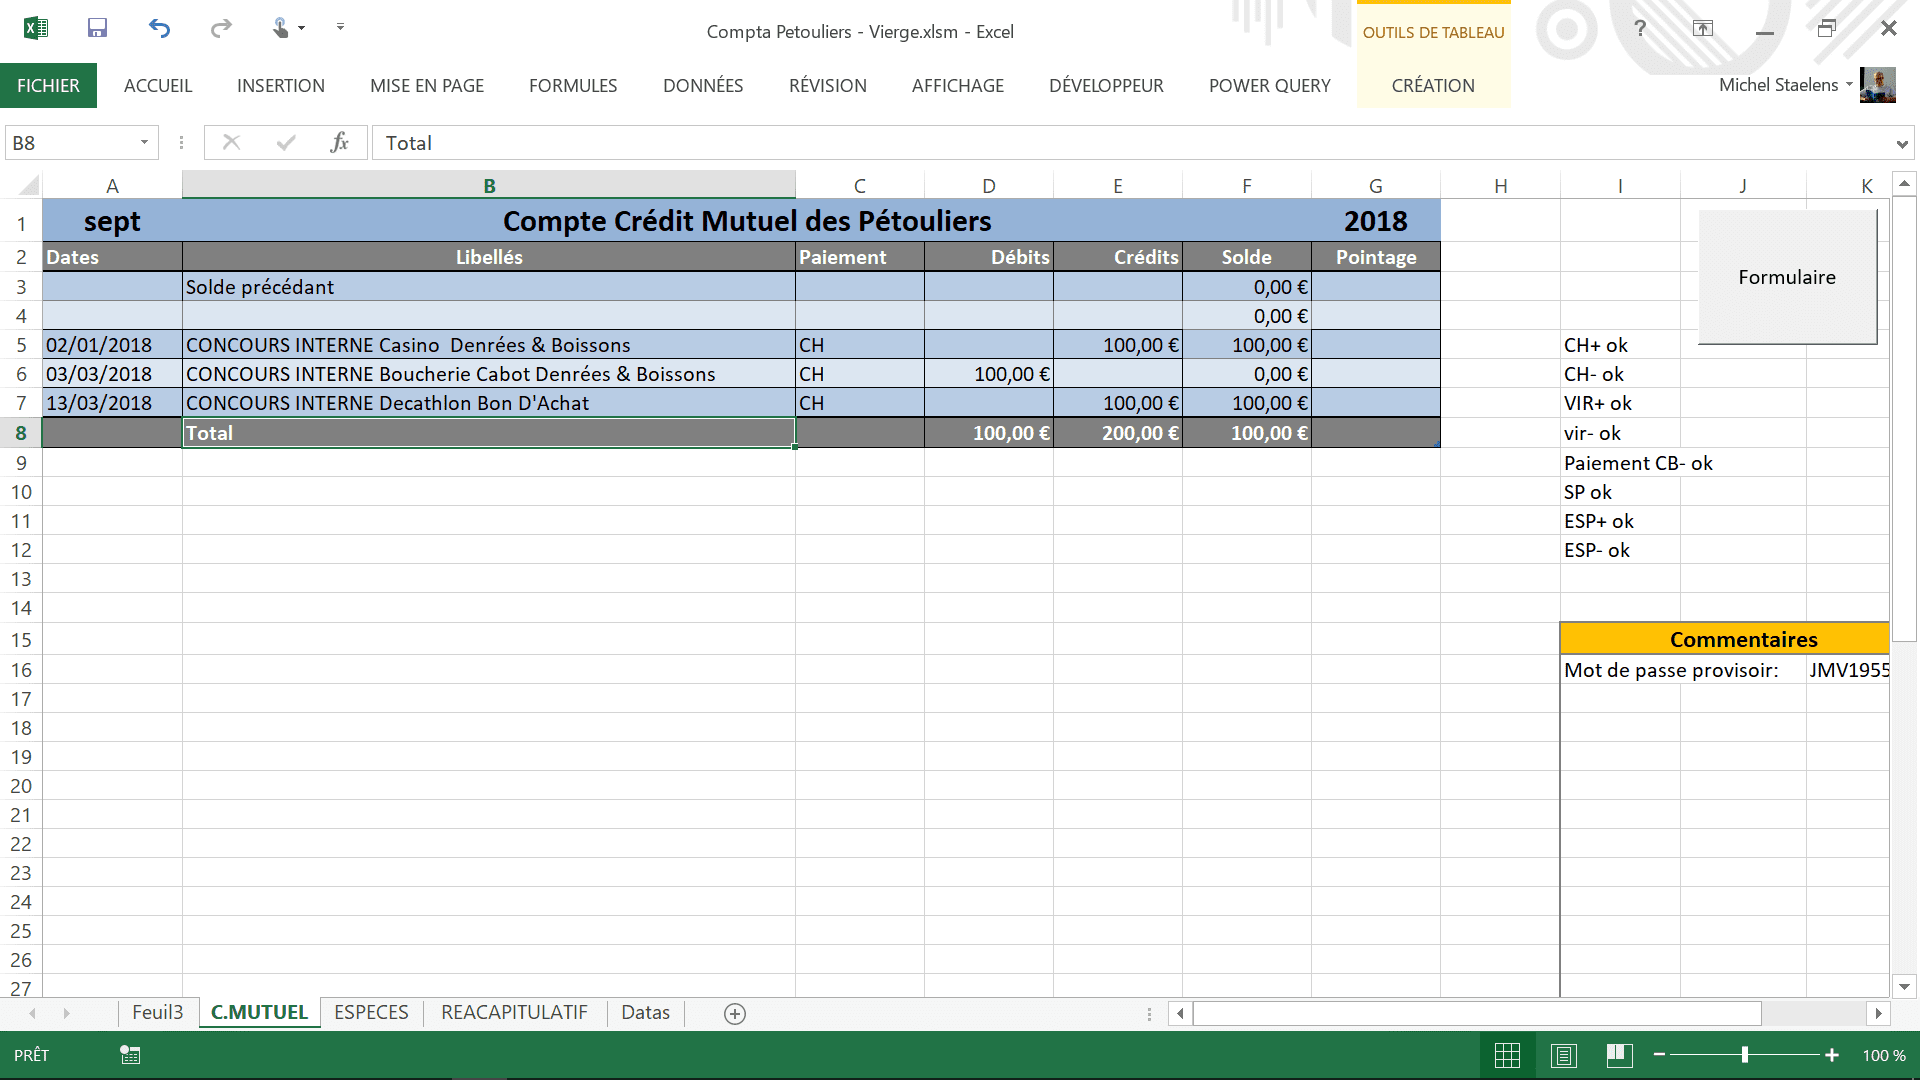Click the zoom slider handle
The width and height of the screenshot is (1920, 1080).
[x=1745, y=1055]
